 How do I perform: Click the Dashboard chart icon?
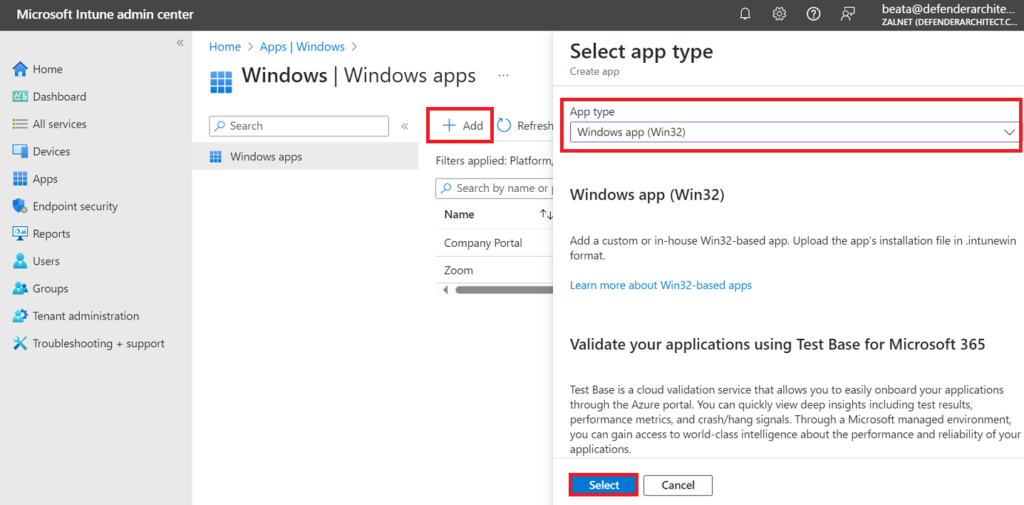(20, 97)
